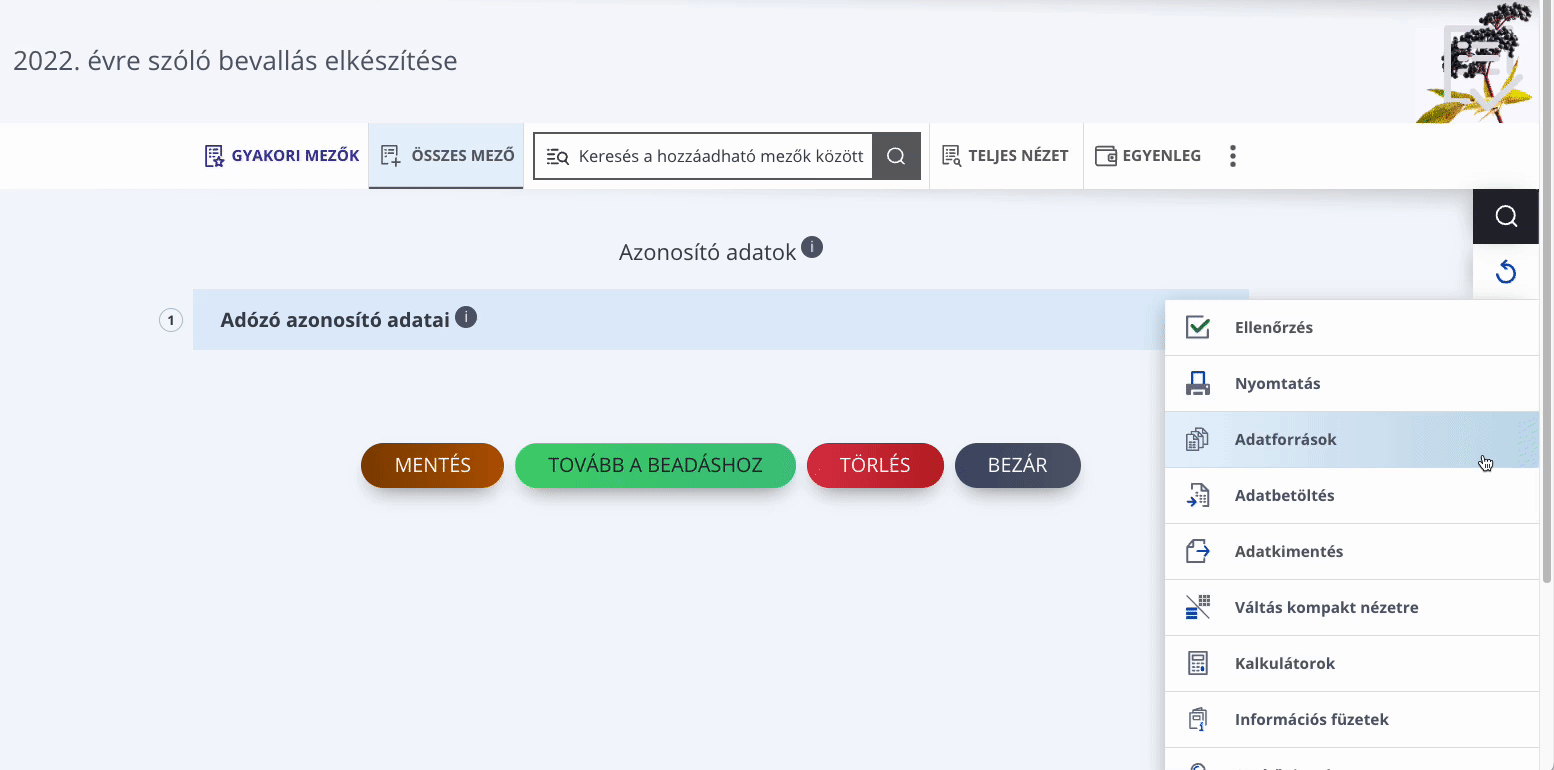Click the Információs füzetek booklet icon
1554x770 pixels.
coord(1198,719)
